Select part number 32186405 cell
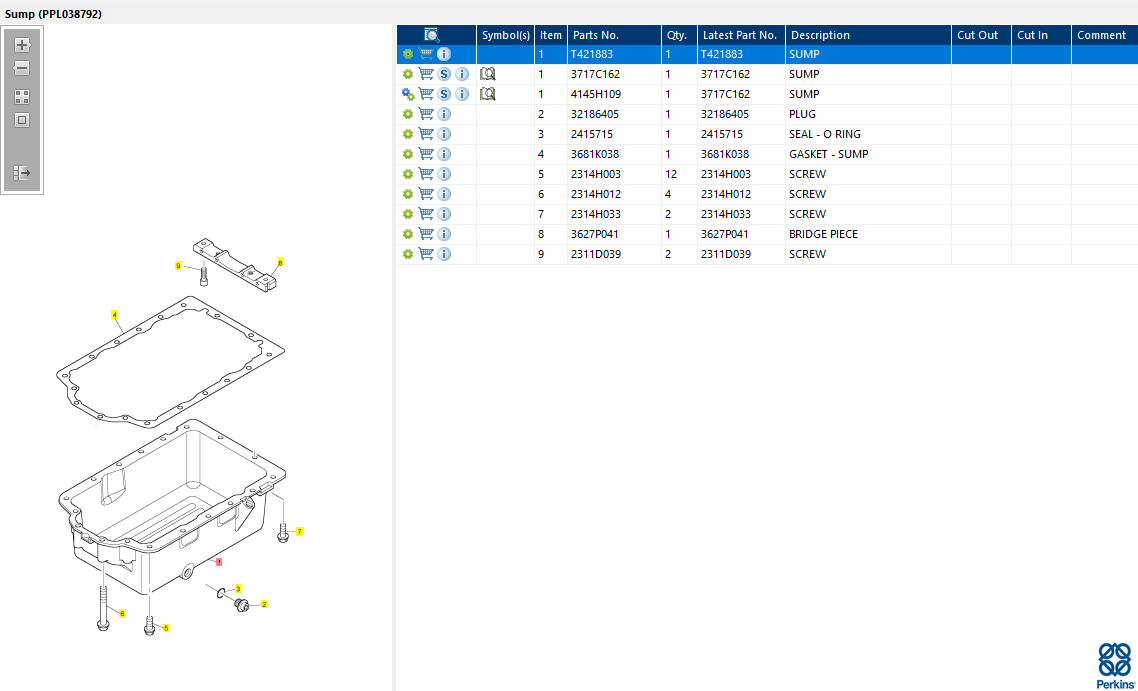 [x=595, y=114]
